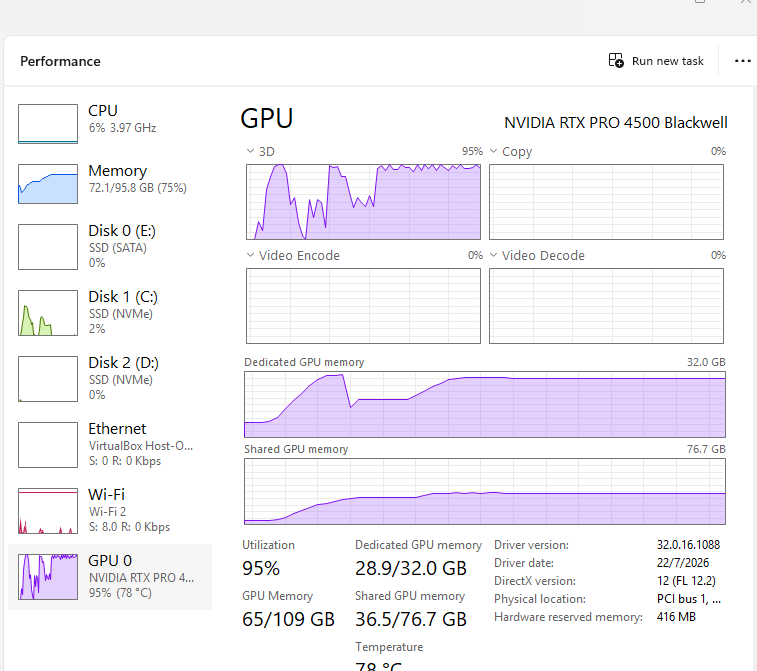The image size is (757, 671).
Task: Click the Dedicated GPU memory graph
Action: (485, 405)
